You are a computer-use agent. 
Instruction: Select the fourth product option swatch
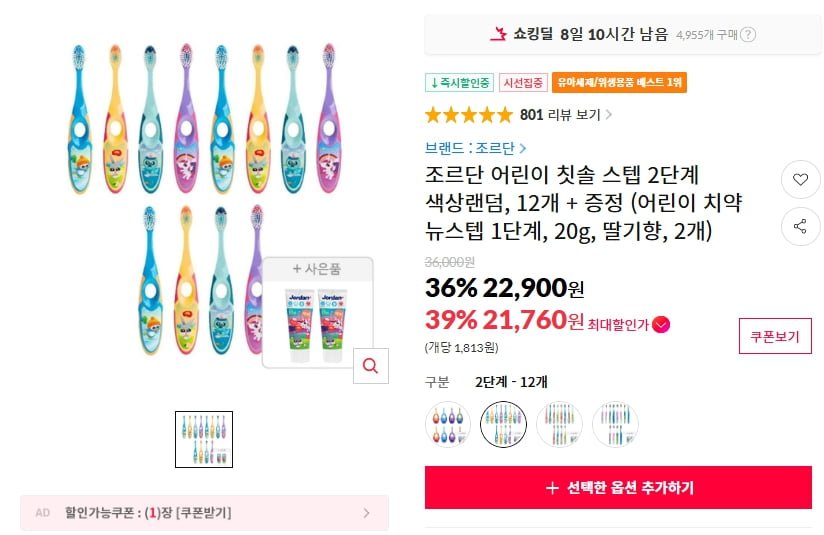(x=615, y=423)
